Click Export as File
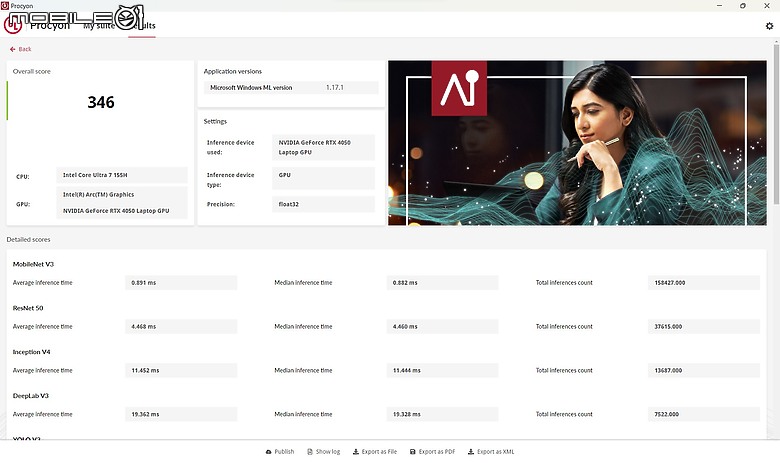Viewport: 780px width, 463px height. point(375,452)
